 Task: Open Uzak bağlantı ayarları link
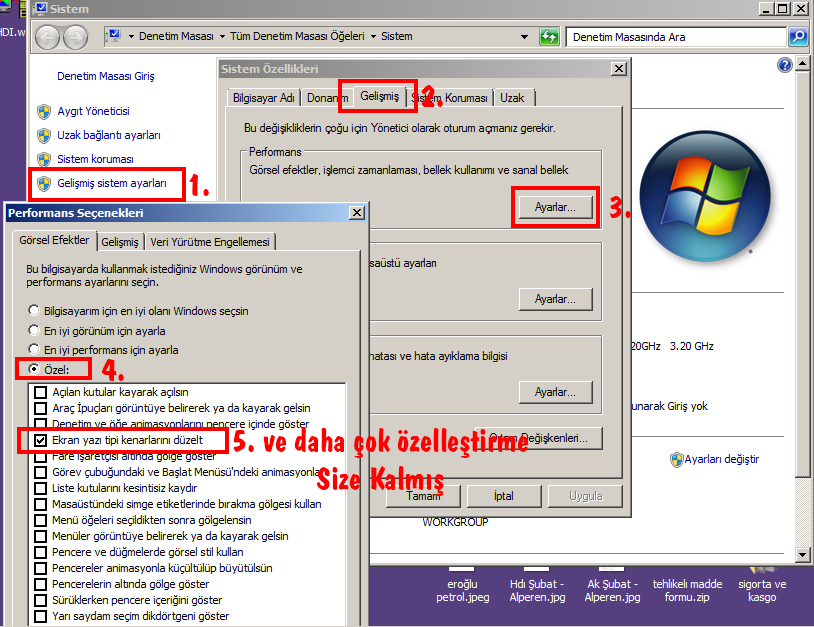[108, 135]
